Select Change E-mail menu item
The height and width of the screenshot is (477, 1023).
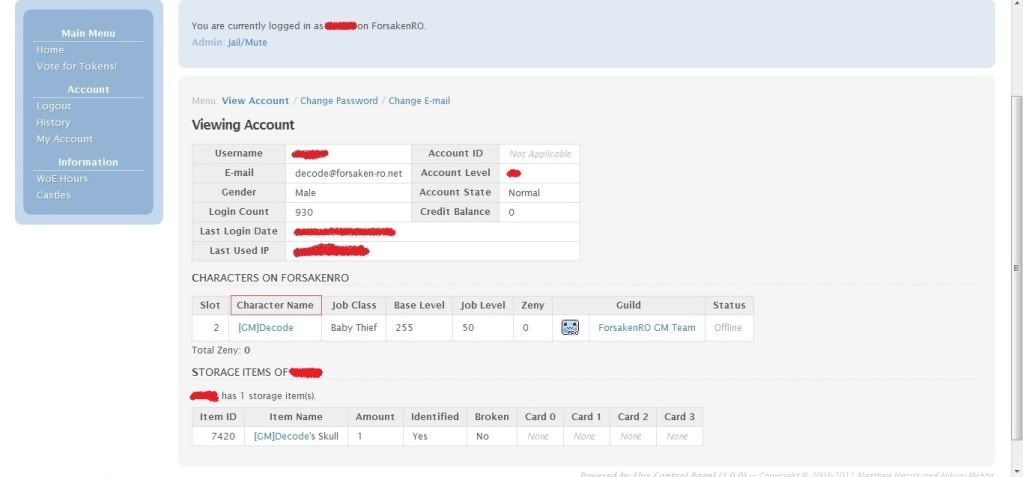coord(419,100)
